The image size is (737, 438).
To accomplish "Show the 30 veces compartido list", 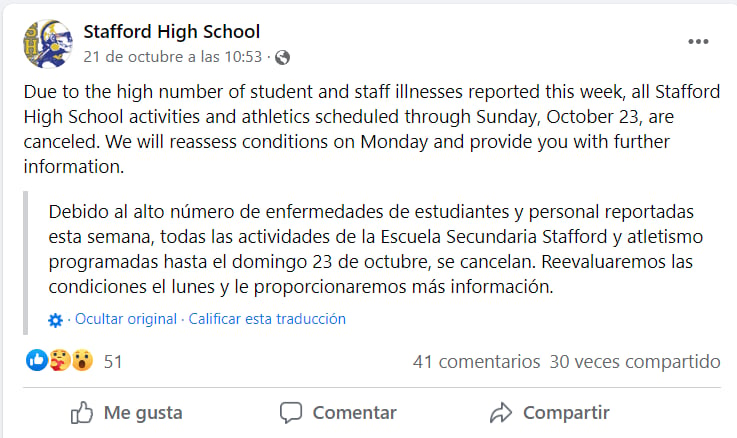I will tap(635, 362).
